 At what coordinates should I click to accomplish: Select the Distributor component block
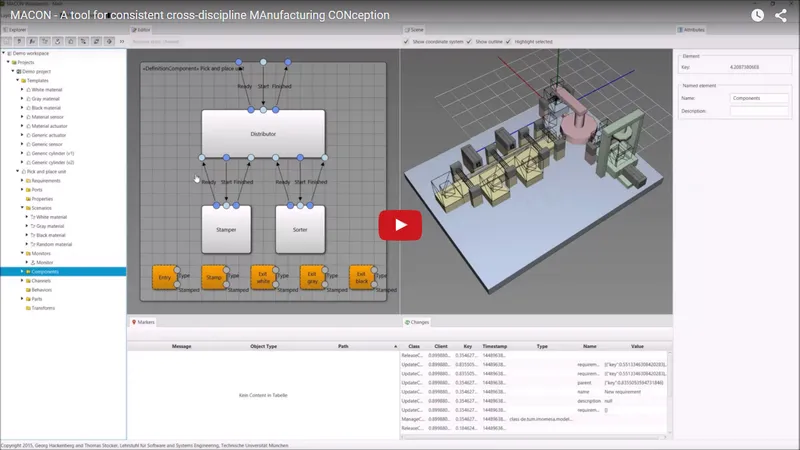263,134
